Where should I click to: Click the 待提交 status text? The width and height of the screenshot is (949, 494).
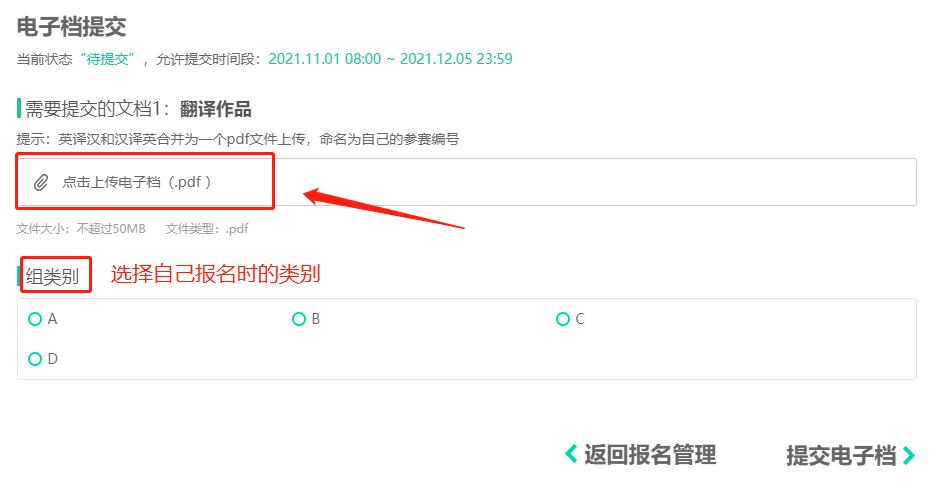pos(108,59)
